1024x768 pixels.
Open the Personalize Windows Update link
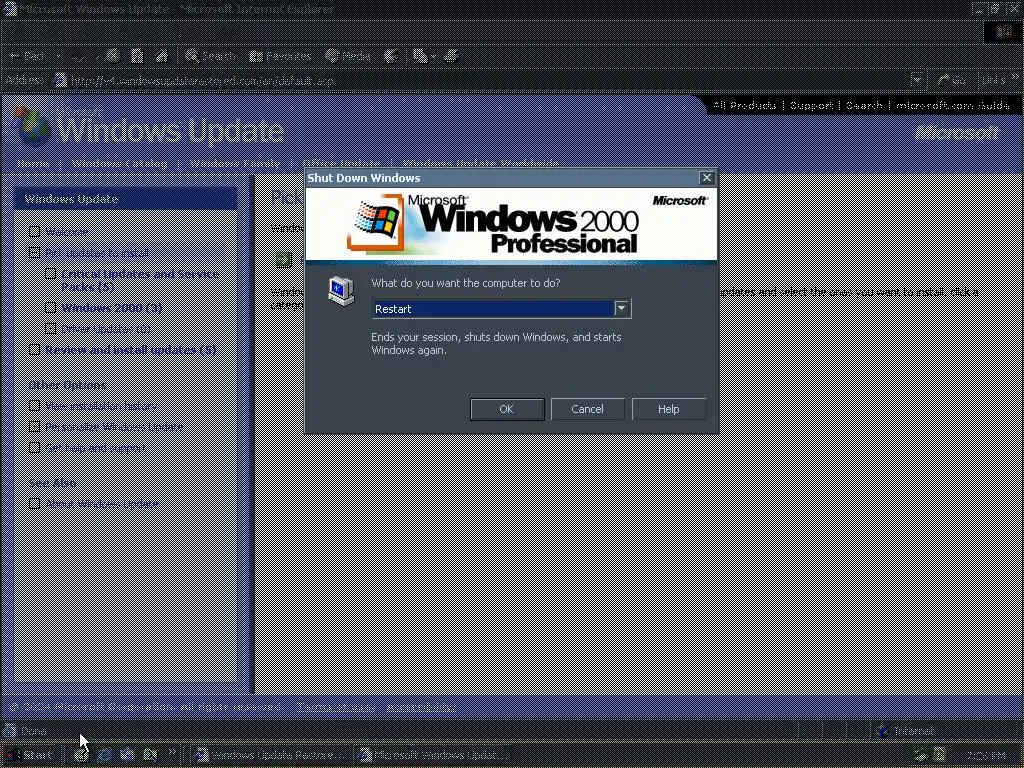(114, 426)
